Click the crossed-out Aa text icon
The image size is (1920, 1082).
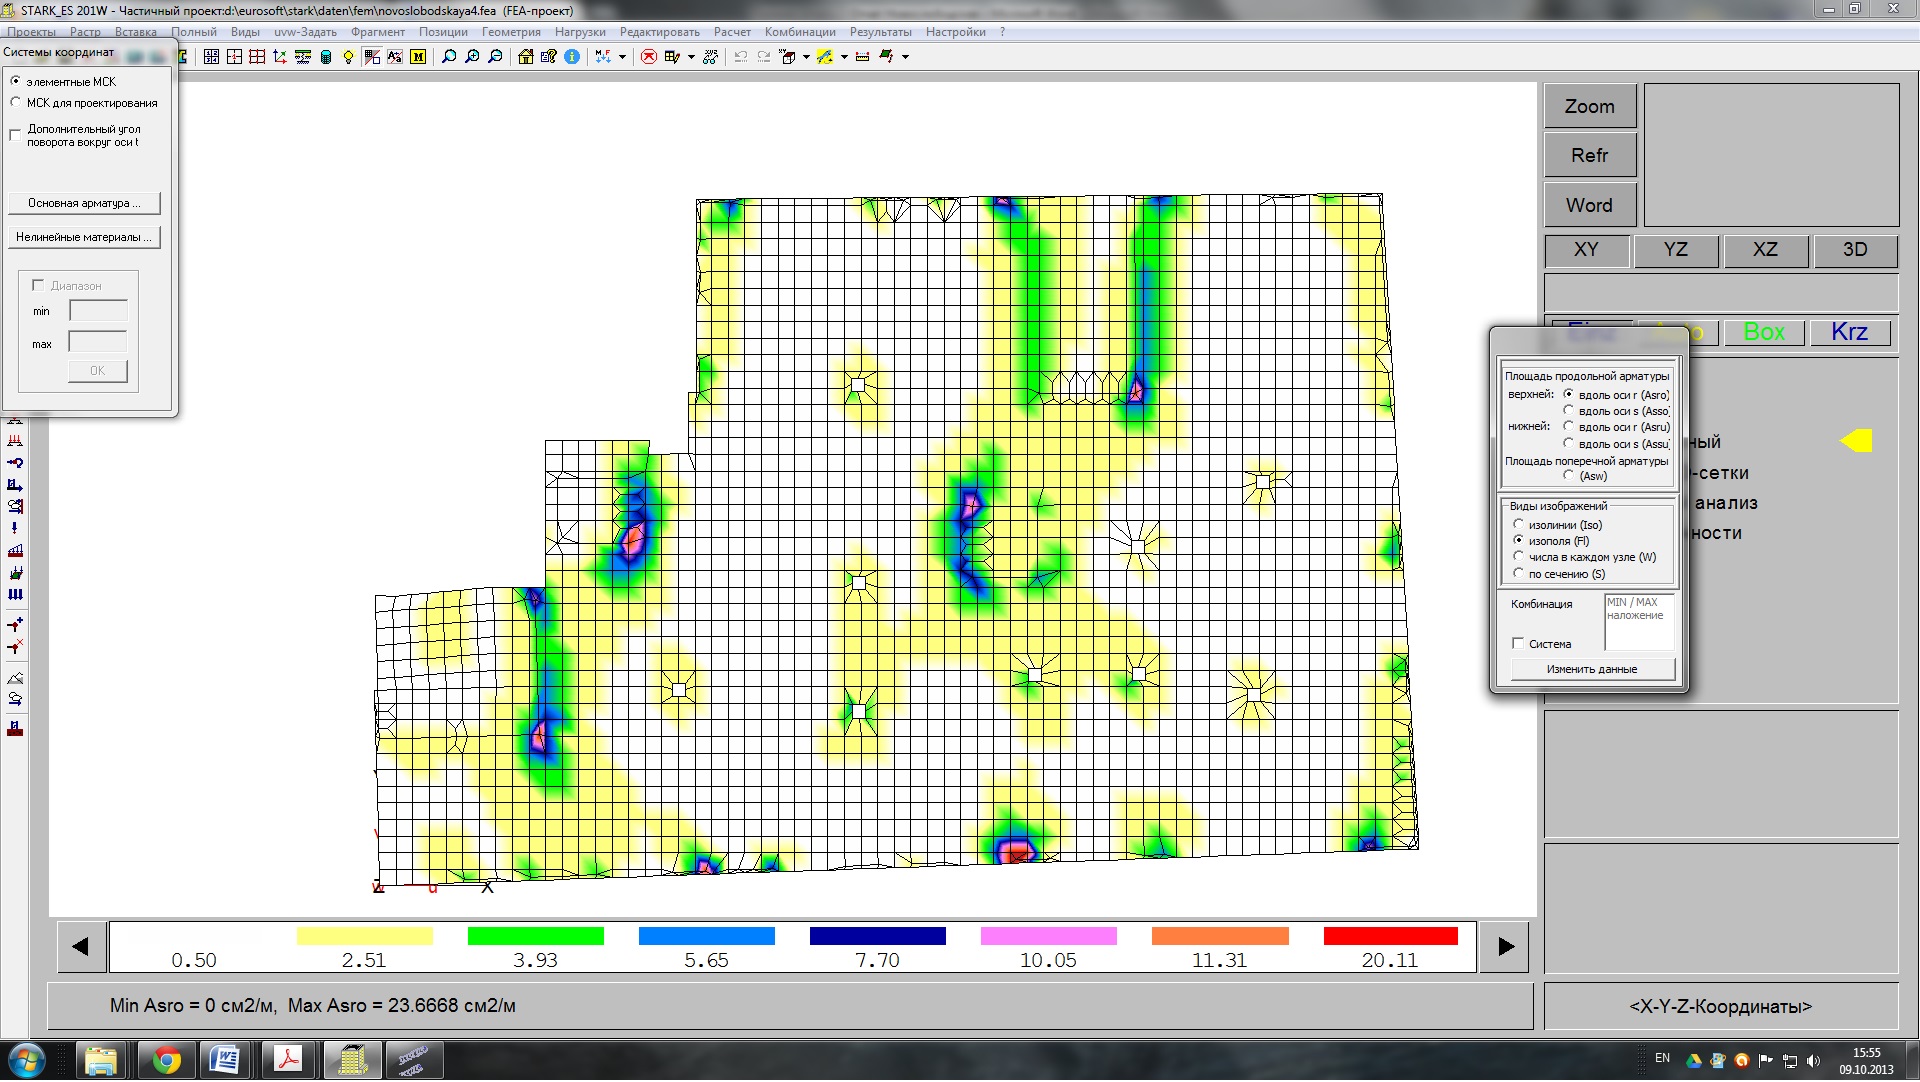395,57
